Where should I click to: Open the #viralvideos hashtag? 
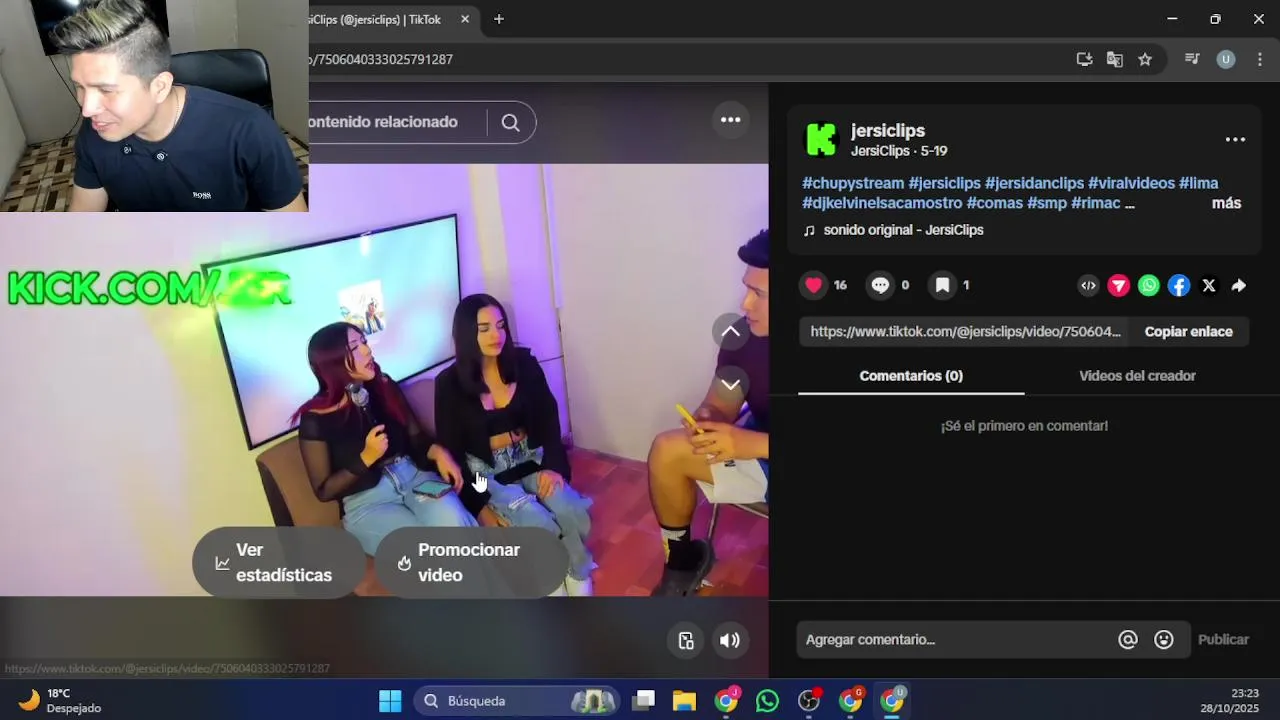[x=1131, y=184]
